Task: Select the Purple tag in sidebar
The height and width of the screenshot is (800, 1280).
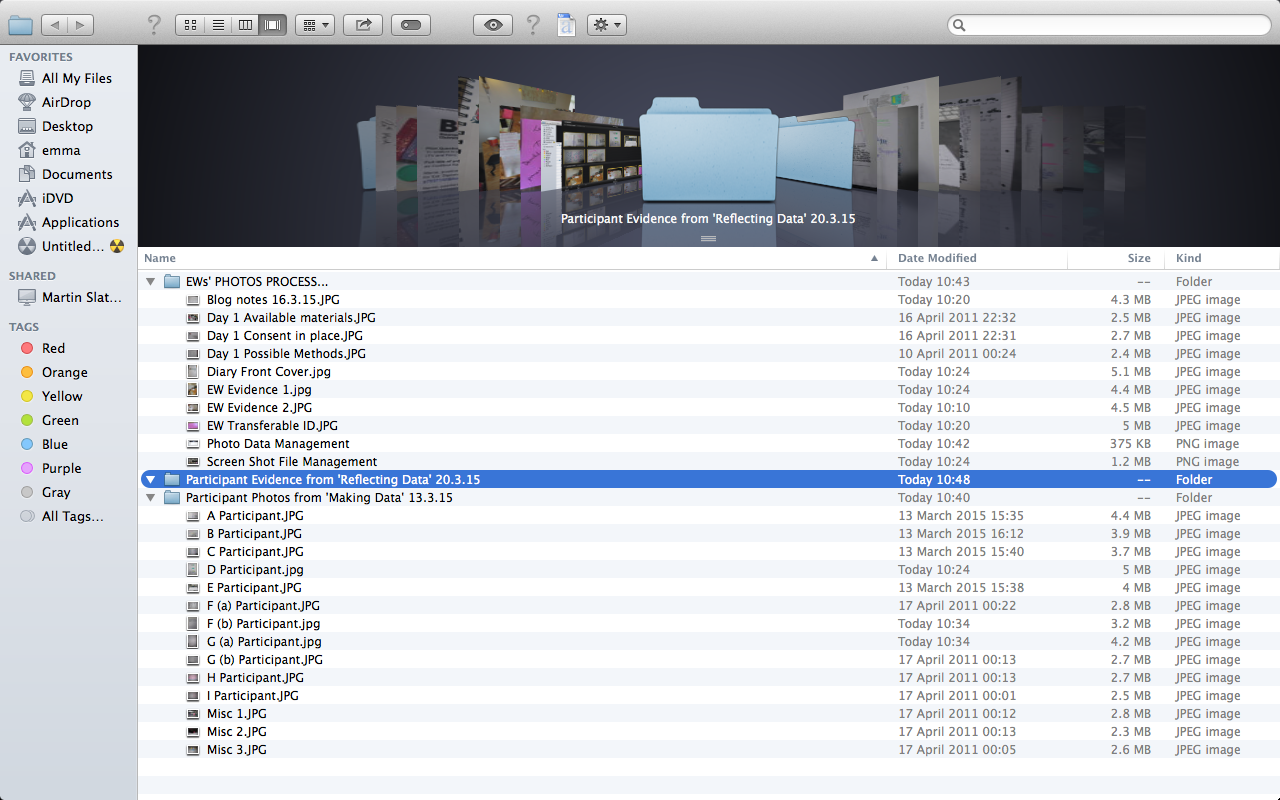Action: tap(61, 468)
